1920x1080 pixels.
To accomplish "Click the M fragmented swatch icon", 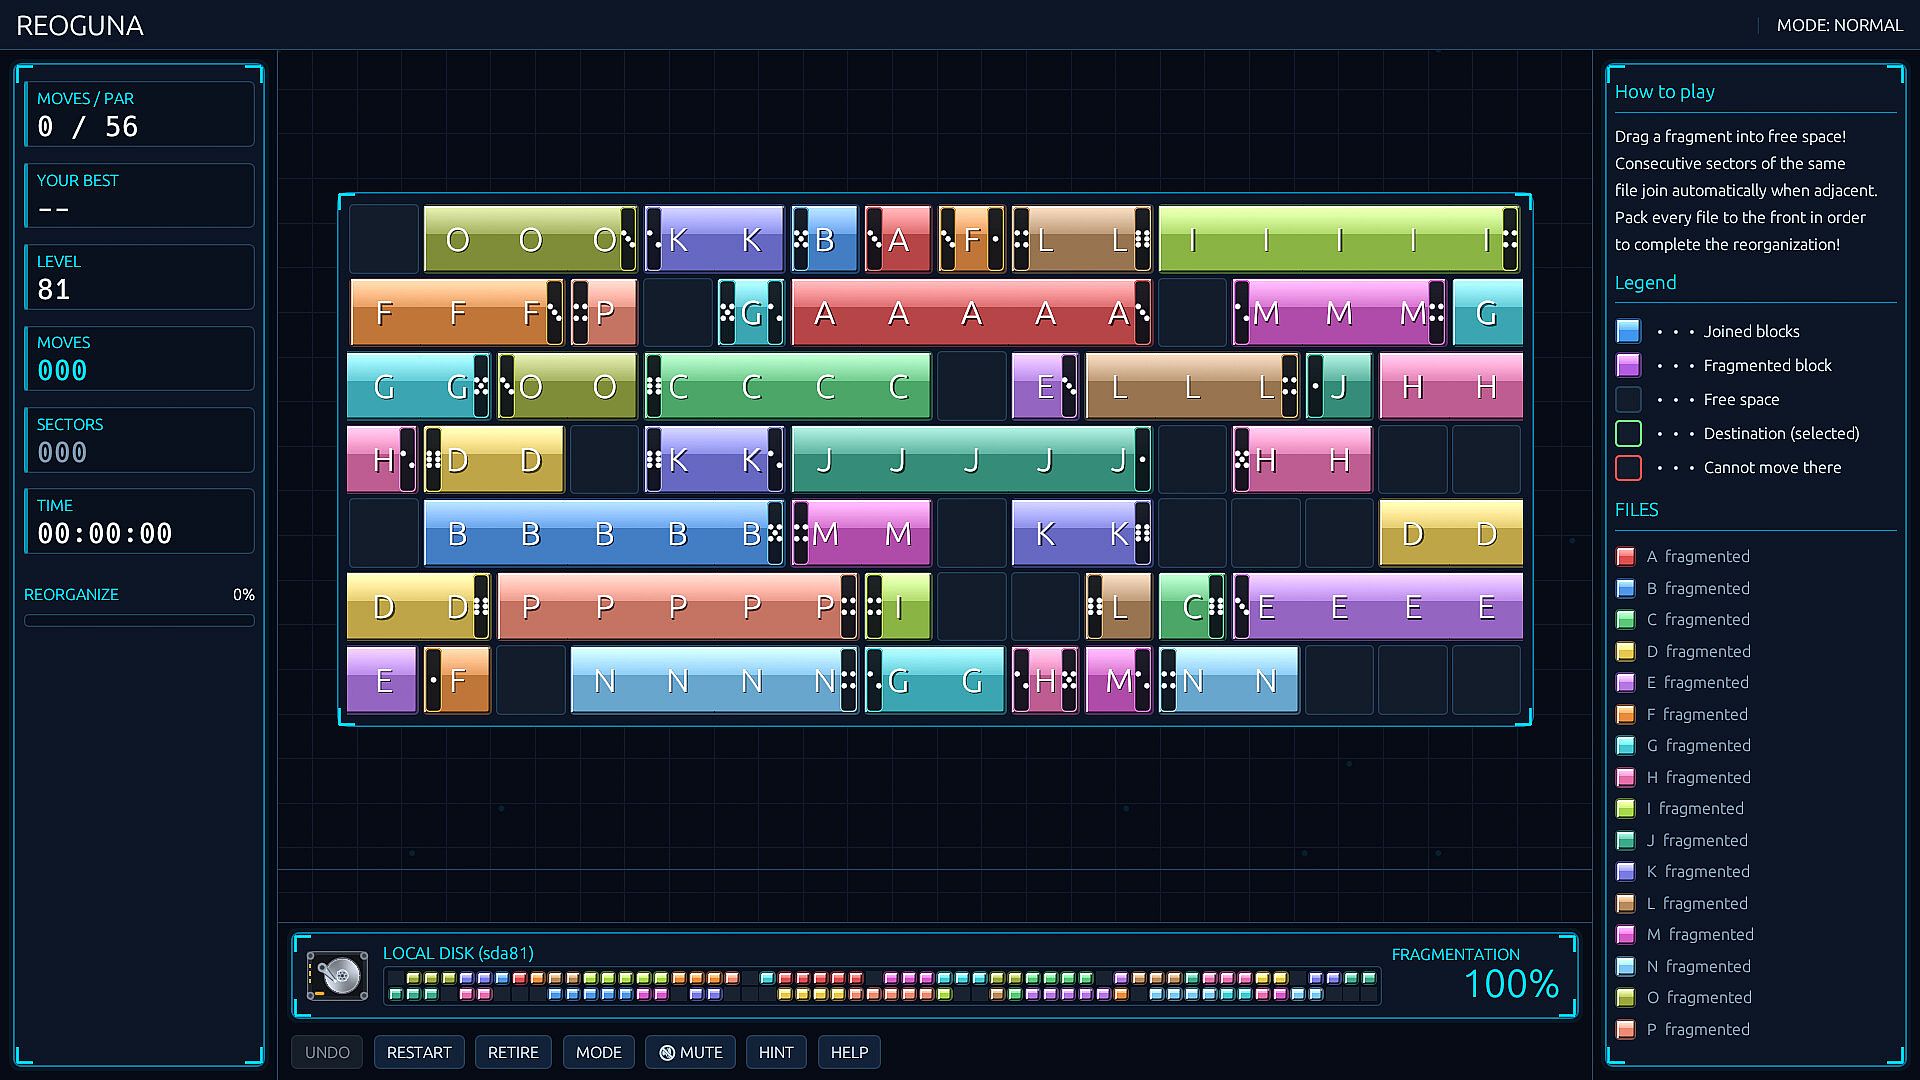I will point(1626,934).
